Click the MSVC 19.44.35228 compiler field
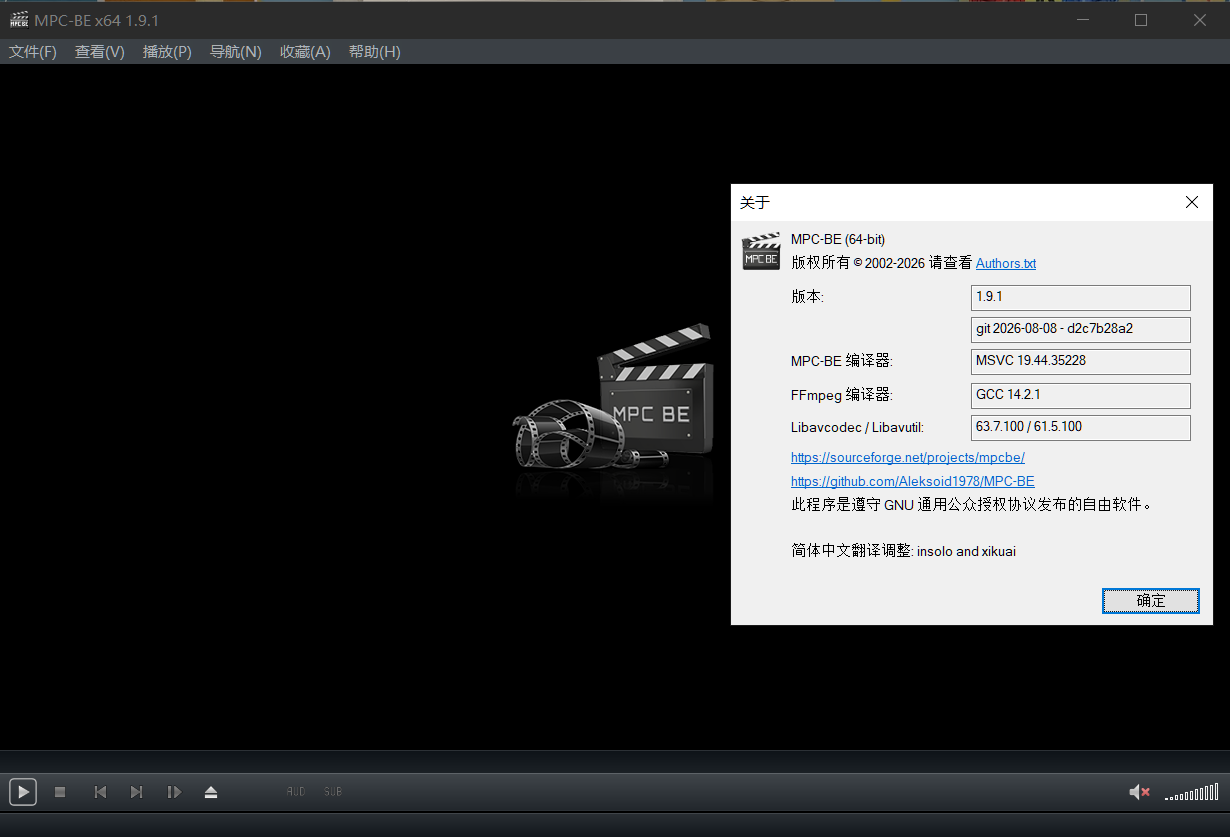The height and width of the screenshot is (837, 1230). 1081,362
